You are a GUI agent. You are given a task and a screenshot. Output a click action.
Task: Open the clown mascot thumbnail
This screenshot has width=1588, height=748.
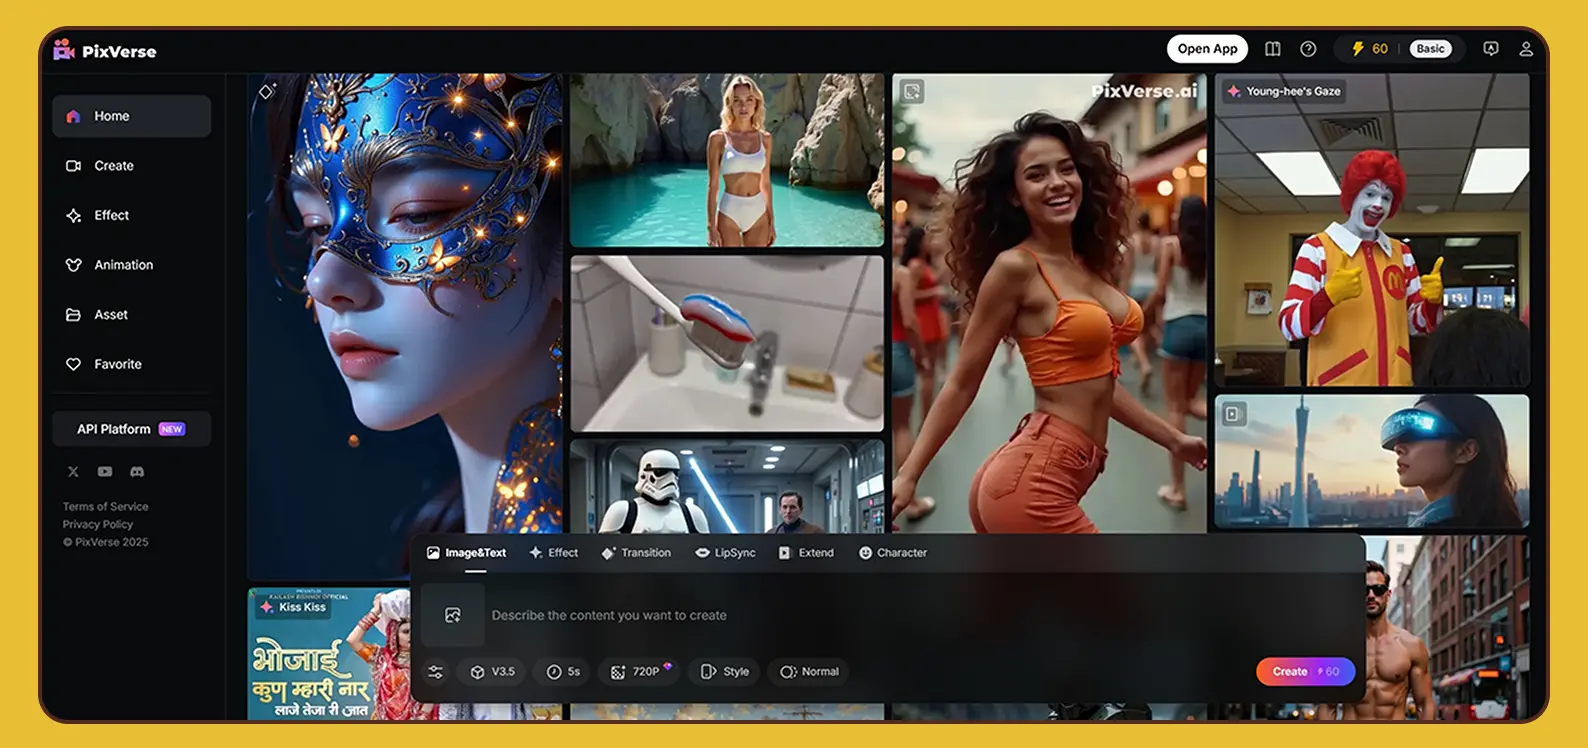click(1372, 230)
